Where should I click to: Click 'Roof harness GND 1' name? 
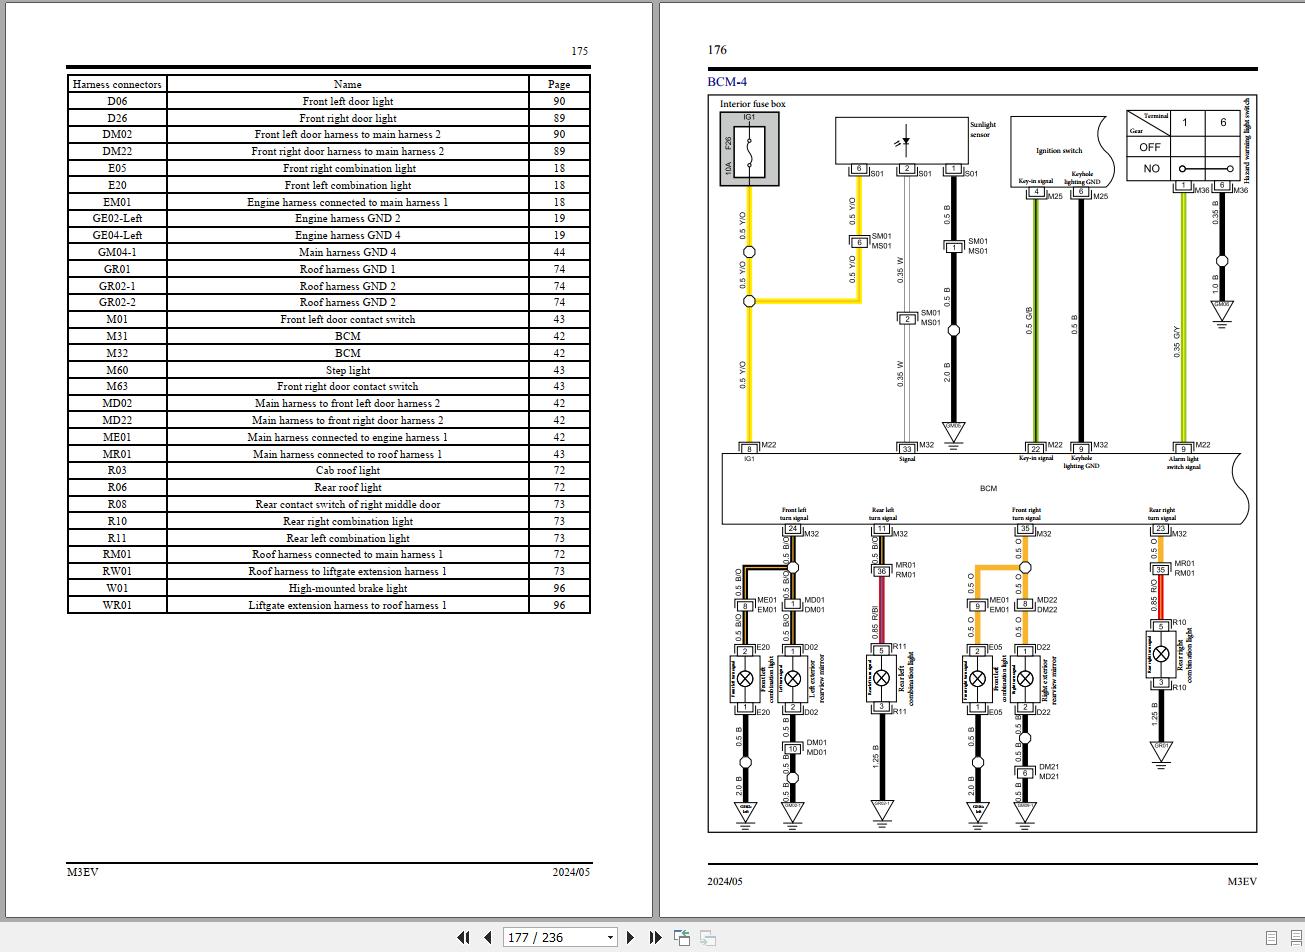point(347,269)
